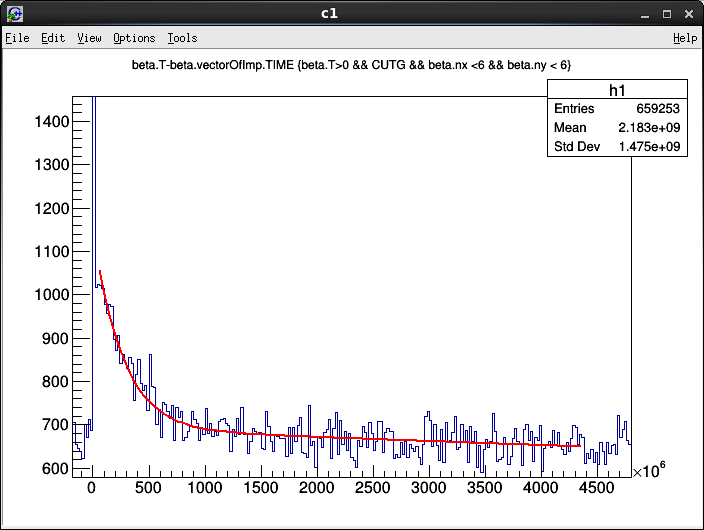
Task: Close the c1 canvas window
Action: click(687, 14)
